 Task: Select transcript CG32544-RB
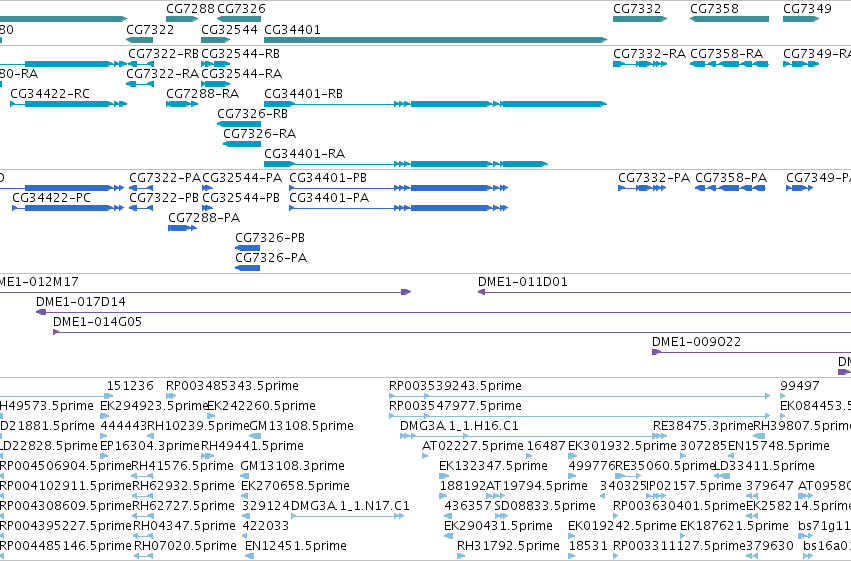215,64
